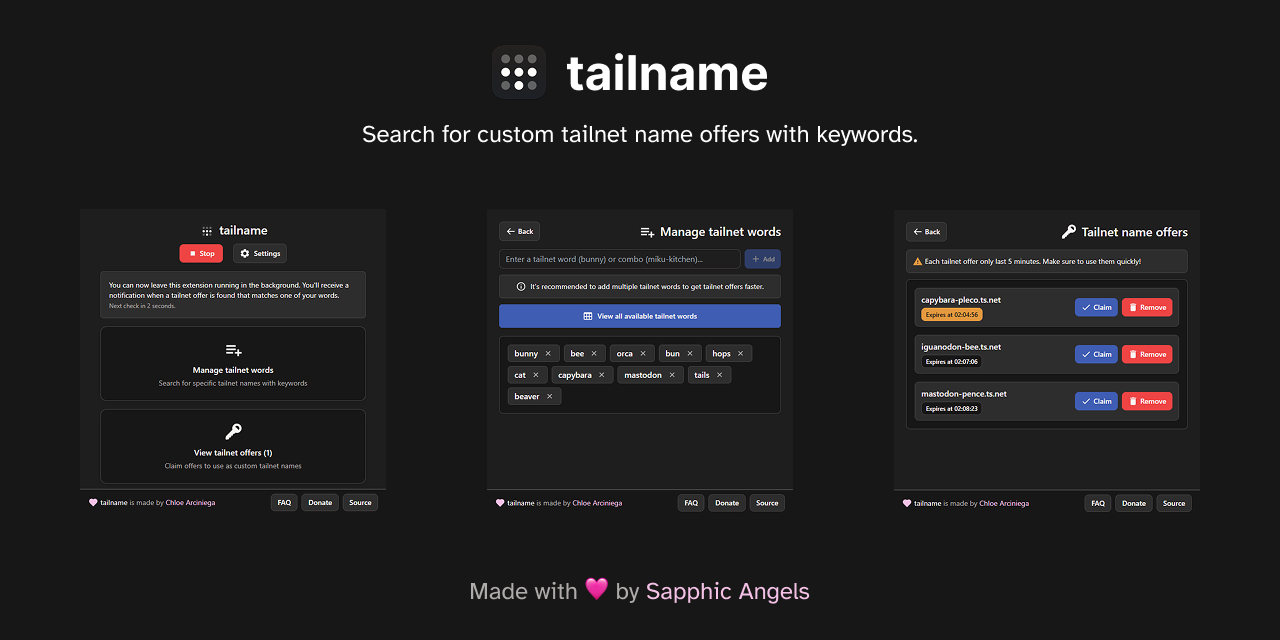This screenshot has width=1280, height=640.
Task: Remove mastodon-pence.ts.net offer
Action: 1147,401
